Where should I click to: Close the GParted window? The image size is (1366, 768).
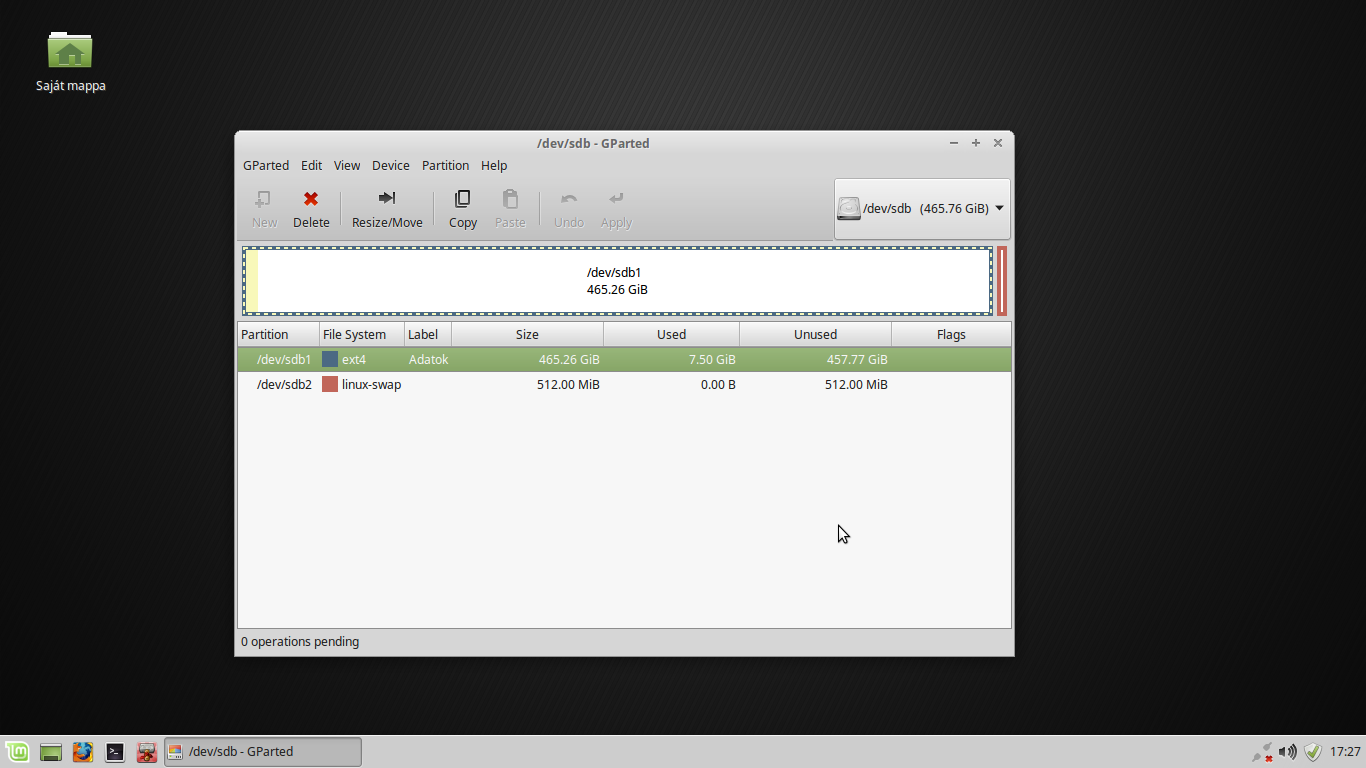coord(998,143)
